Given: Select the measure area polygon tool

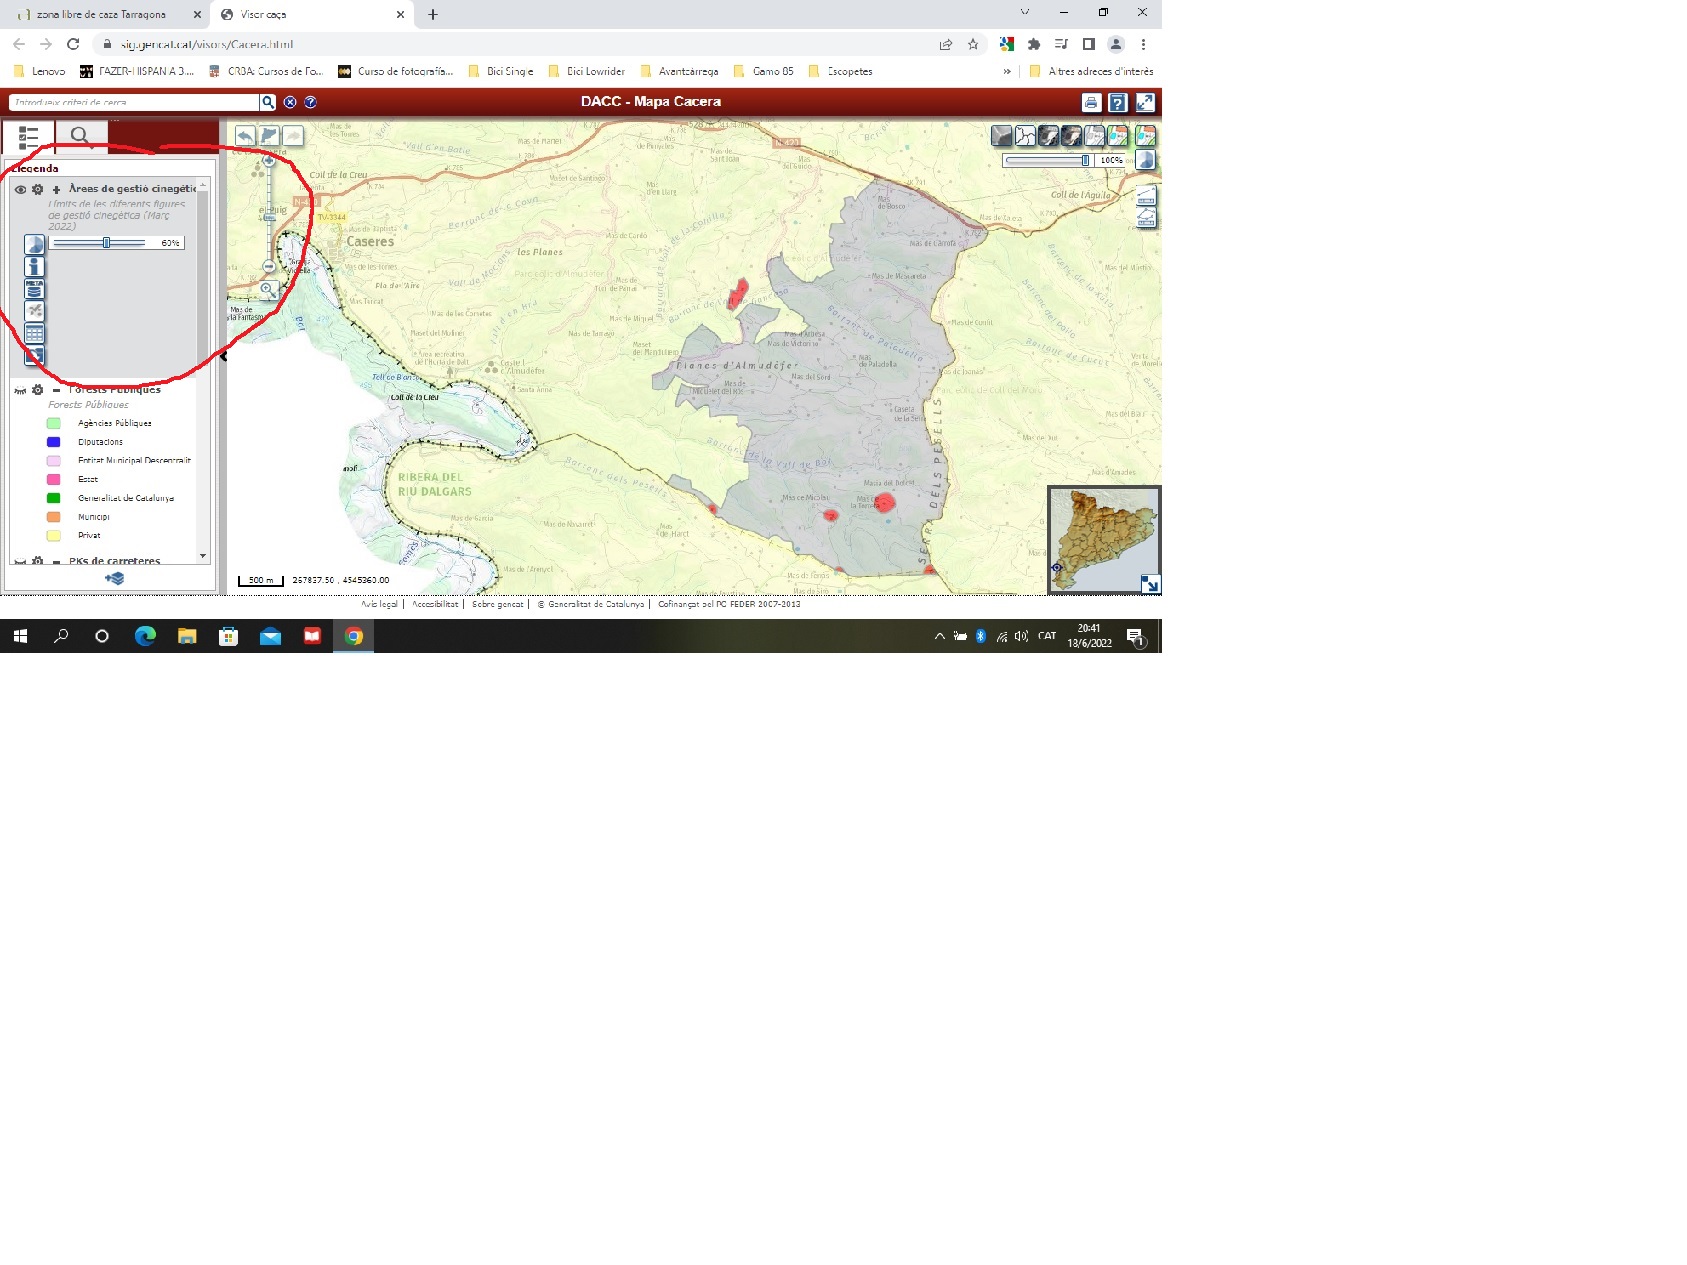Looking at the screenshot, I should (x=1146, y=217).
